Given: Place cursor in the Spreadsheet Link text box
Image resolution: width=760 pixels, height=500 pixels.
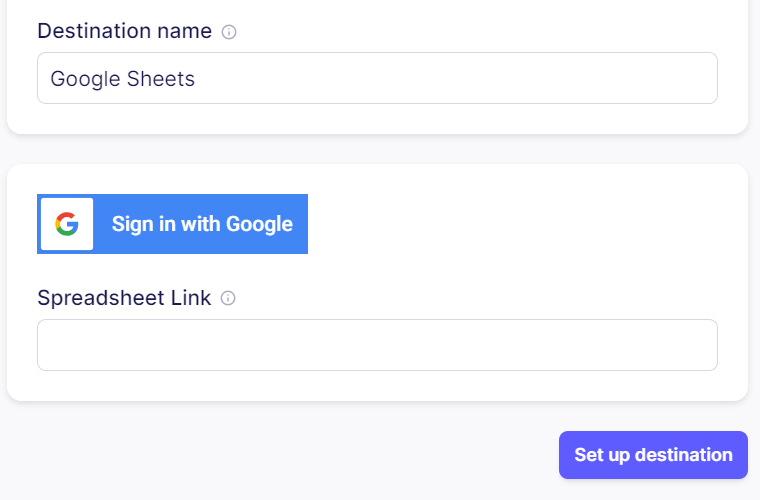Looking at the screenshot, I should coord(377,345).
